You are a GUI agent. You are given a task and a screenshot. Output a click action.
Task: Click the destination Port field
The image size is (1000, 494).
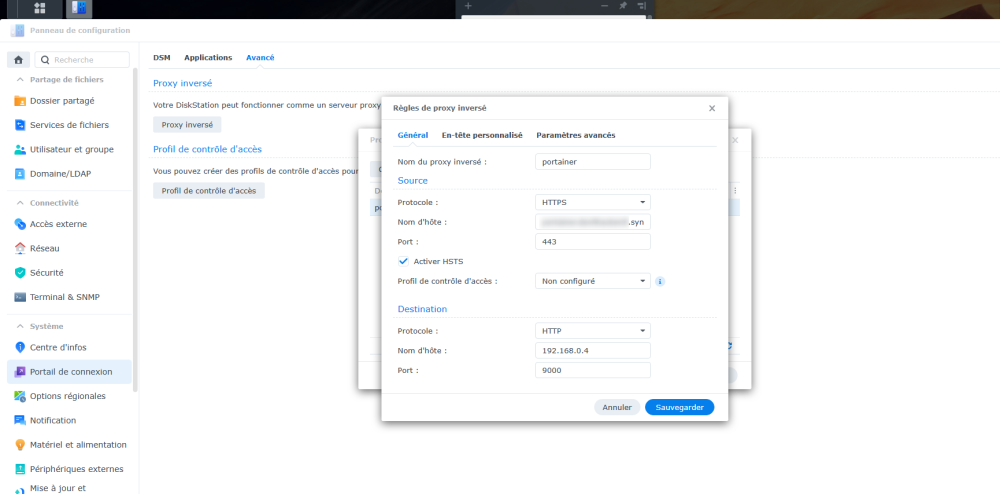pos(593,370)
